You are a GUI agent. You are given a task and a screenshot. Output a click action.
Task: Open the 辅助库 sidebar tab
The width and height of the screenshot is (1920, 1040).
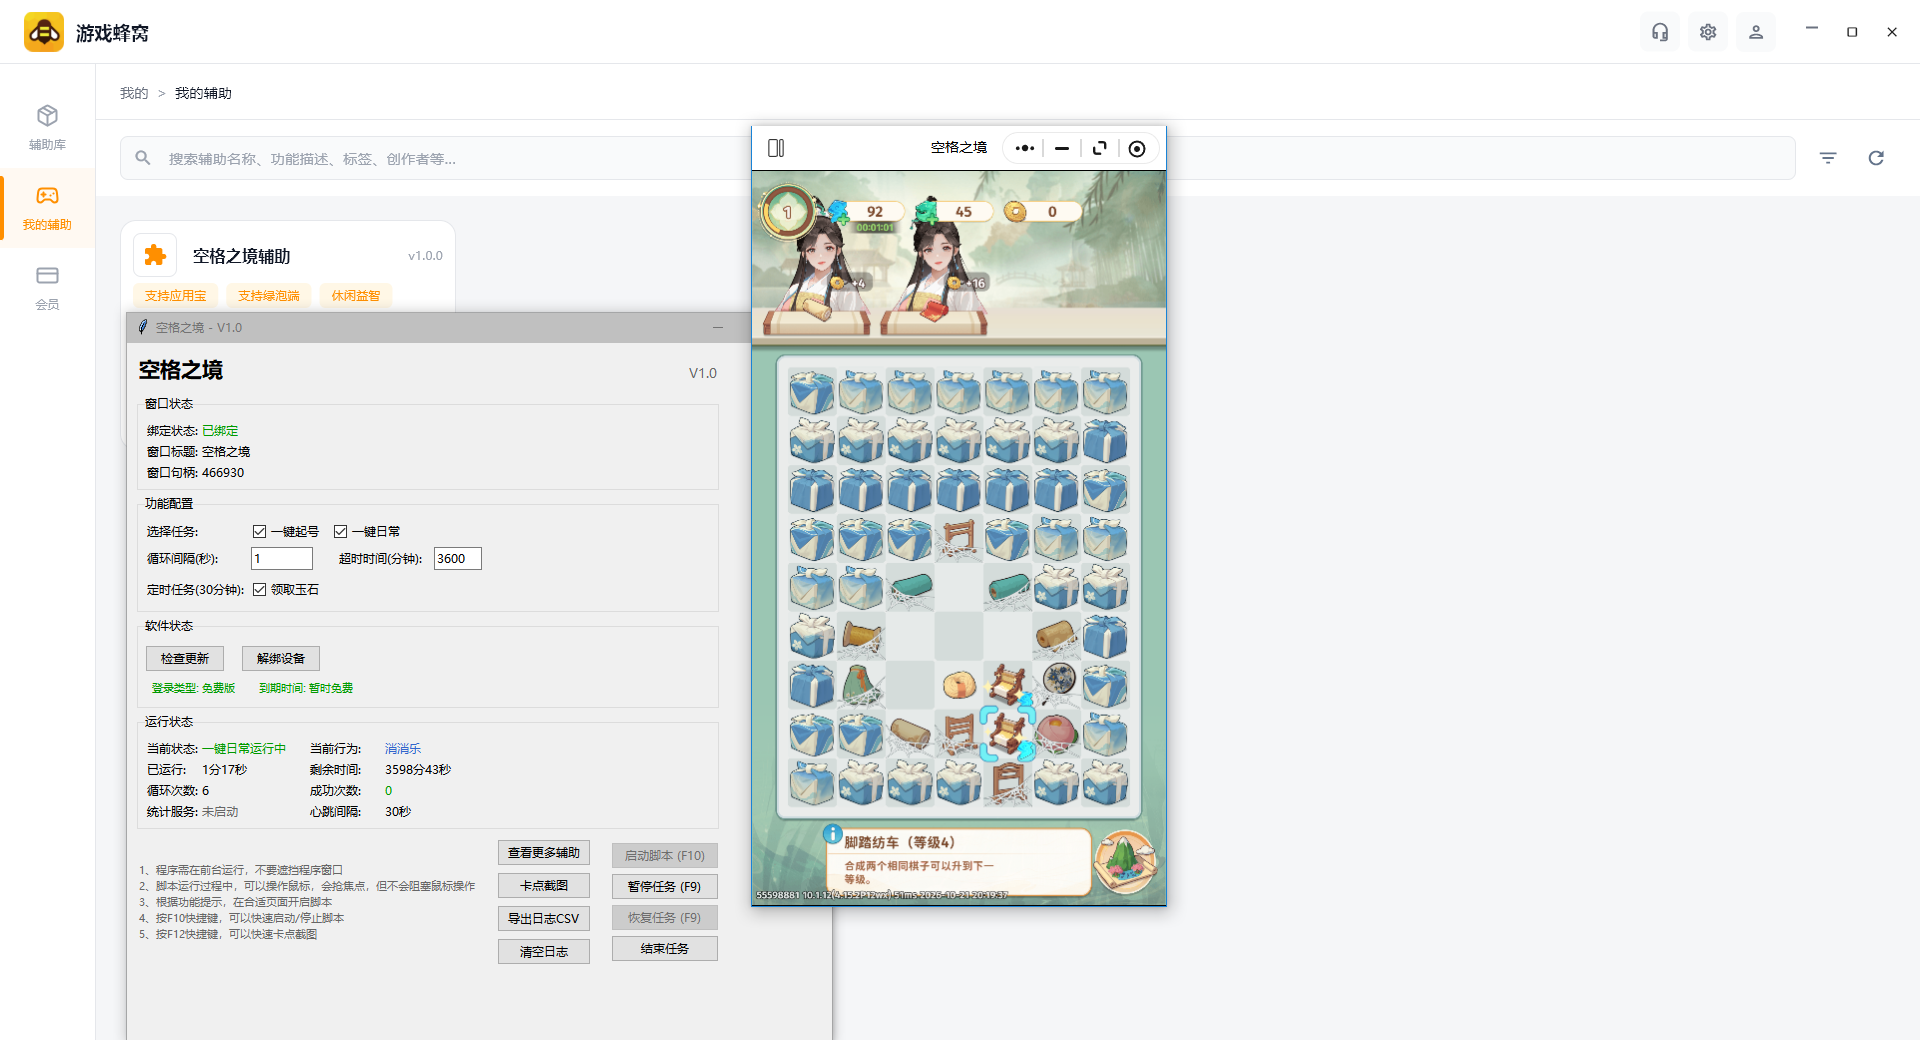coord(47,128)
